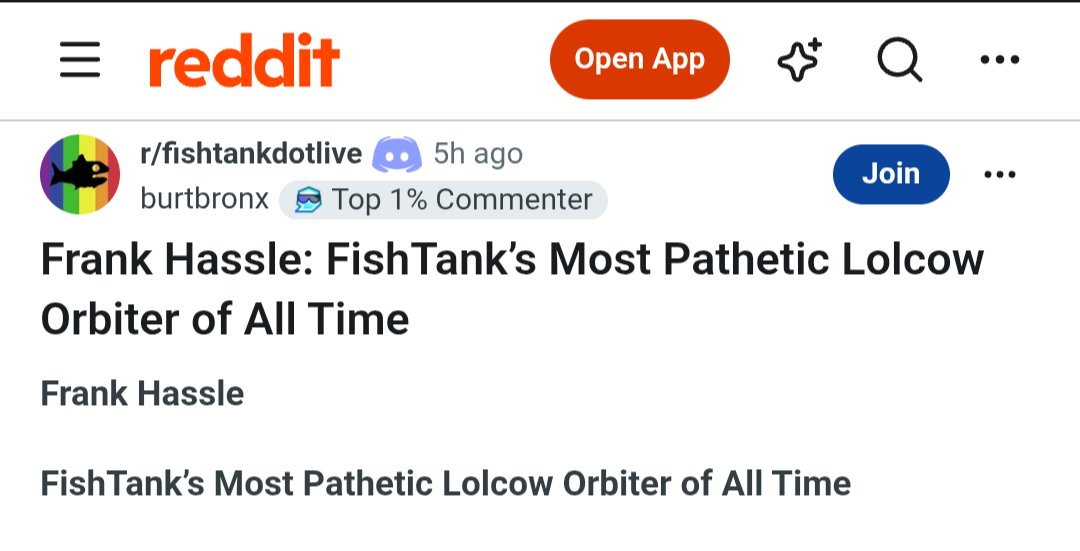Image resolution: width=1080 pixels, height=551 pixels.
Task: Click the 5h ago timestamp
Action: coord(478,154)
